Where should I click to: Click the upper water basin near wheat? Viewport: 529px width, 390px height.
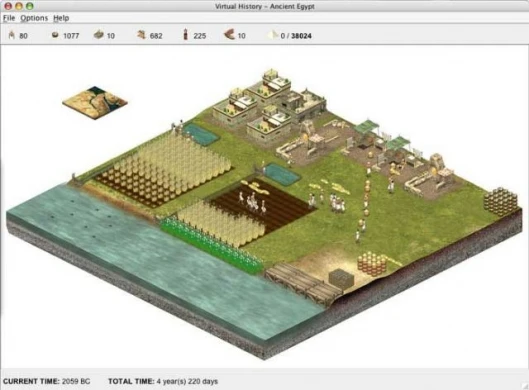coord(201,134)
